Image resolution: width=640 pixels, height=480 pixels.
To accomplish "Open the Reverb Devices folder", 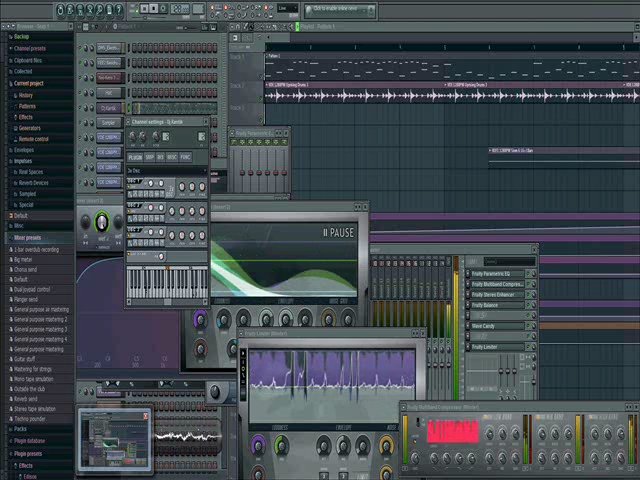I will click(33, 183).
